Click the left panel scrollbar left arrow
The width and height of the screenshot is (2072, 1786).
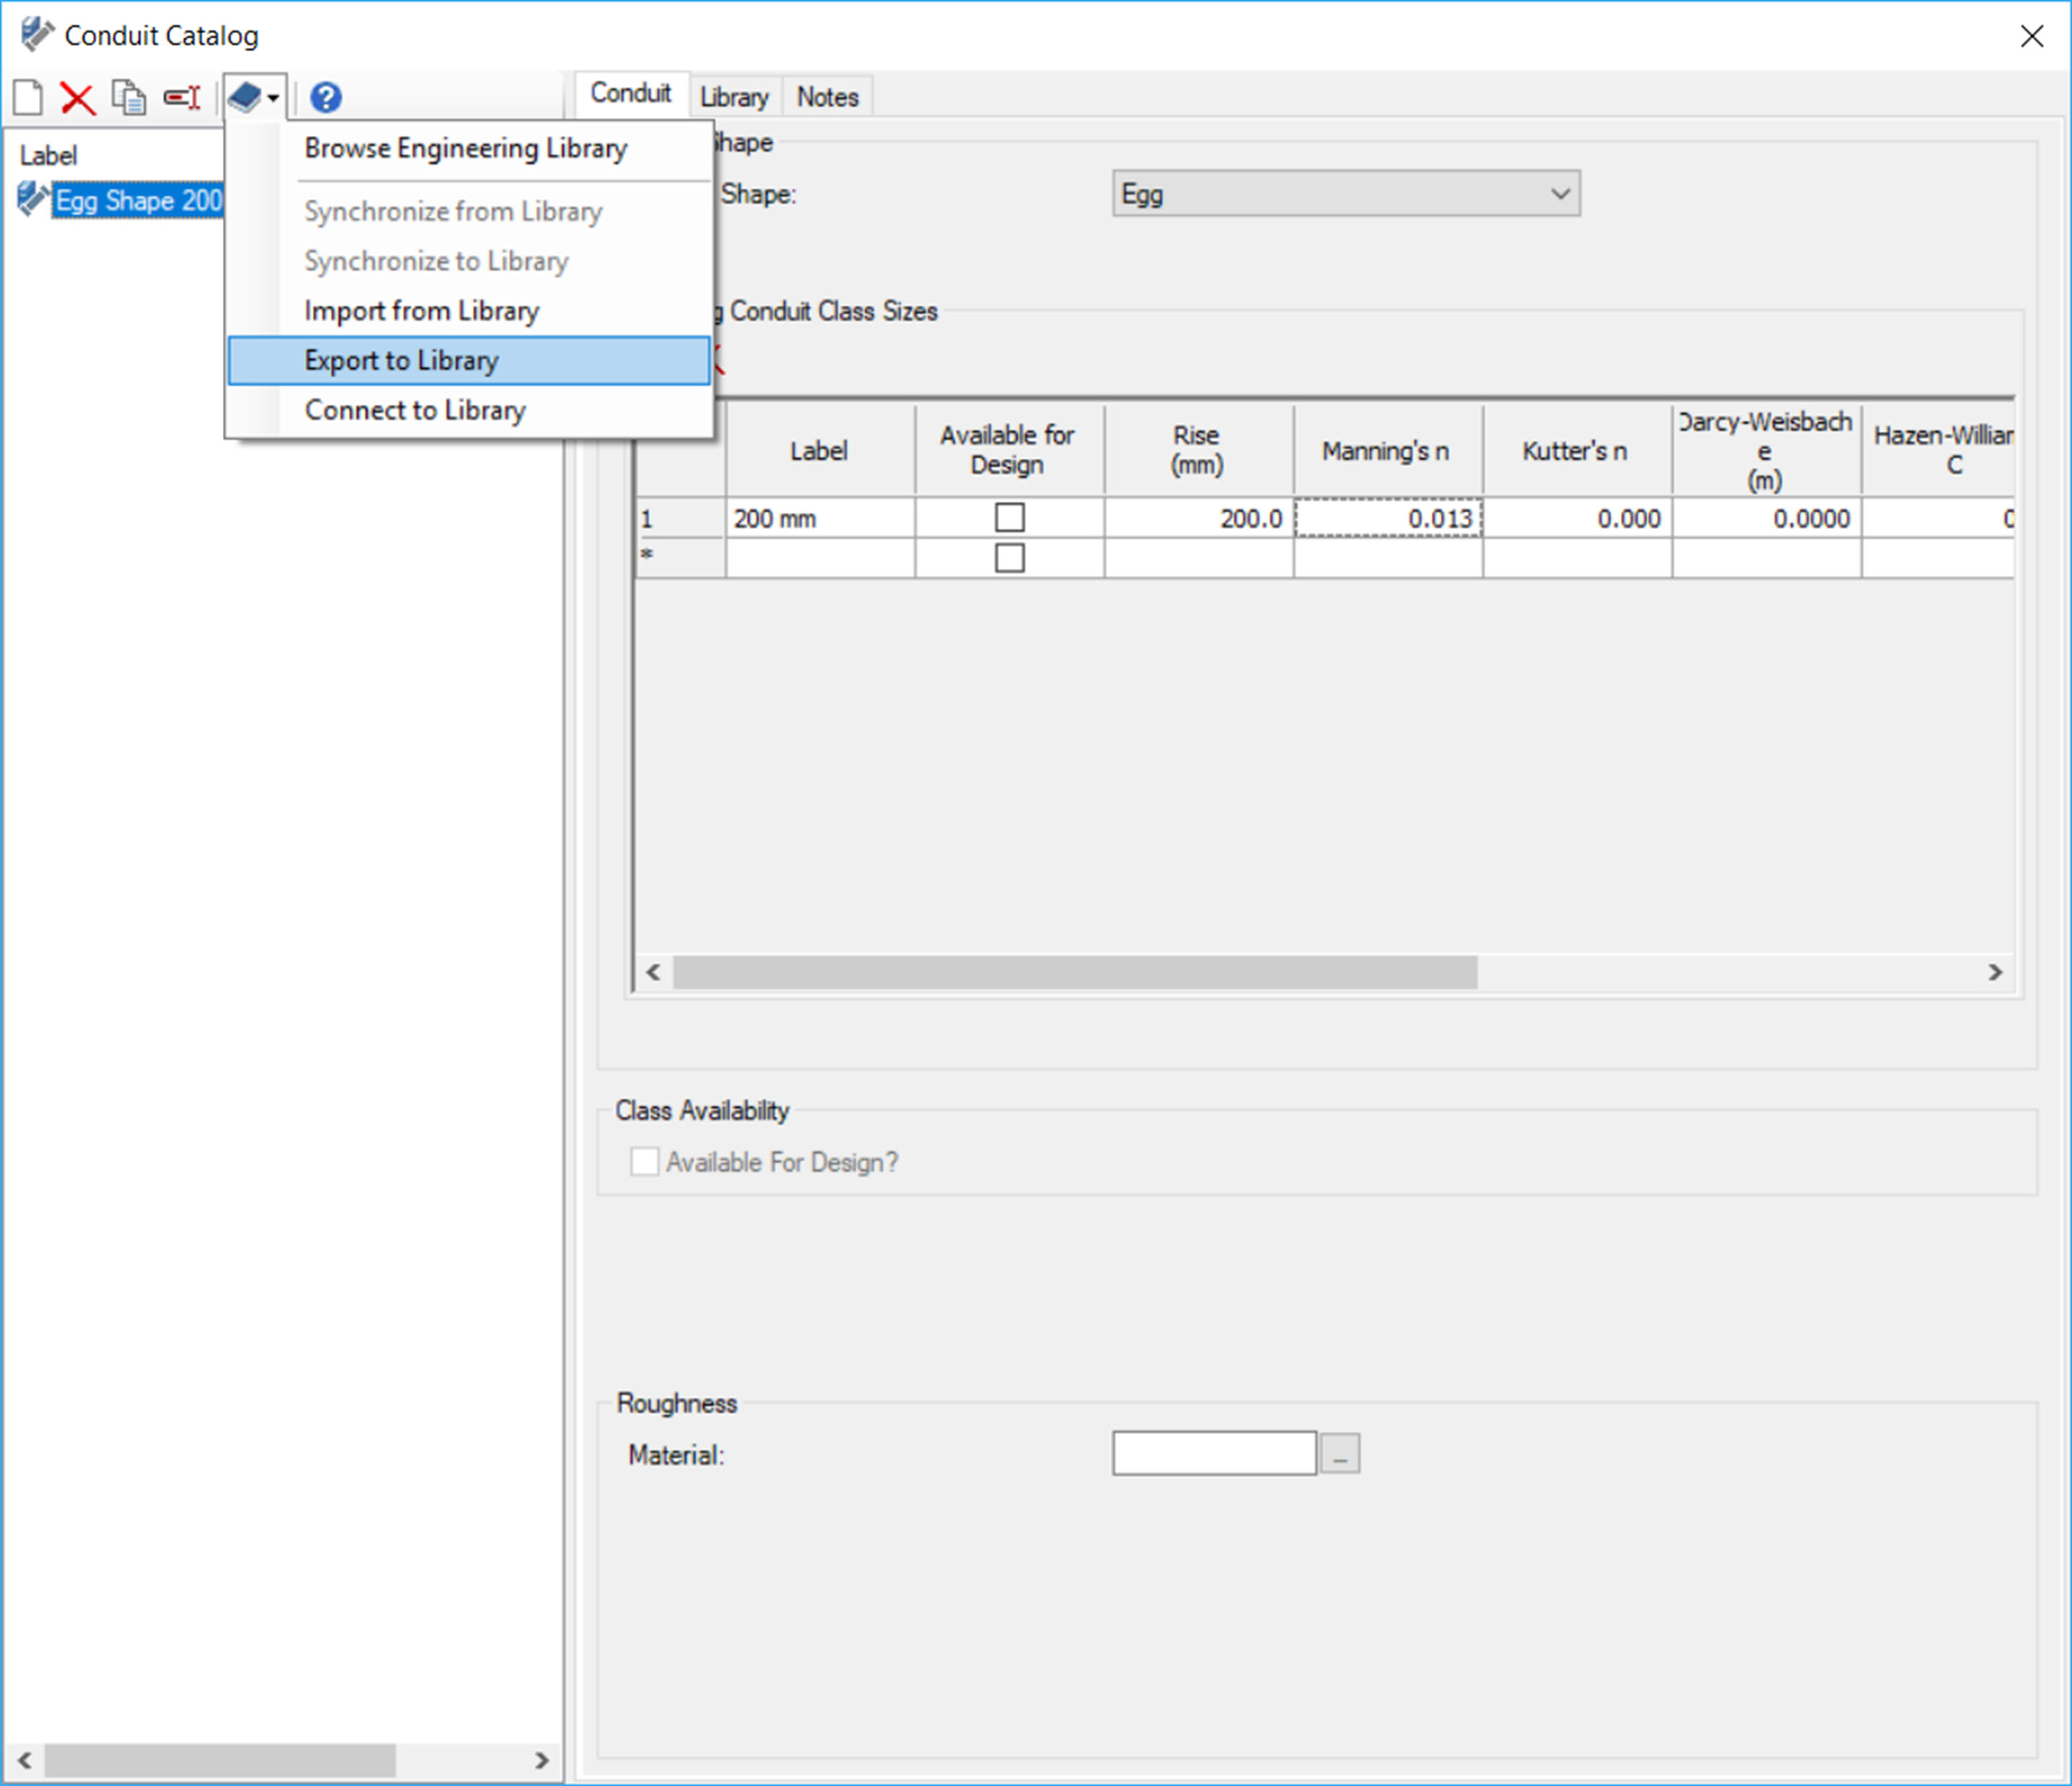point(24,1760)
